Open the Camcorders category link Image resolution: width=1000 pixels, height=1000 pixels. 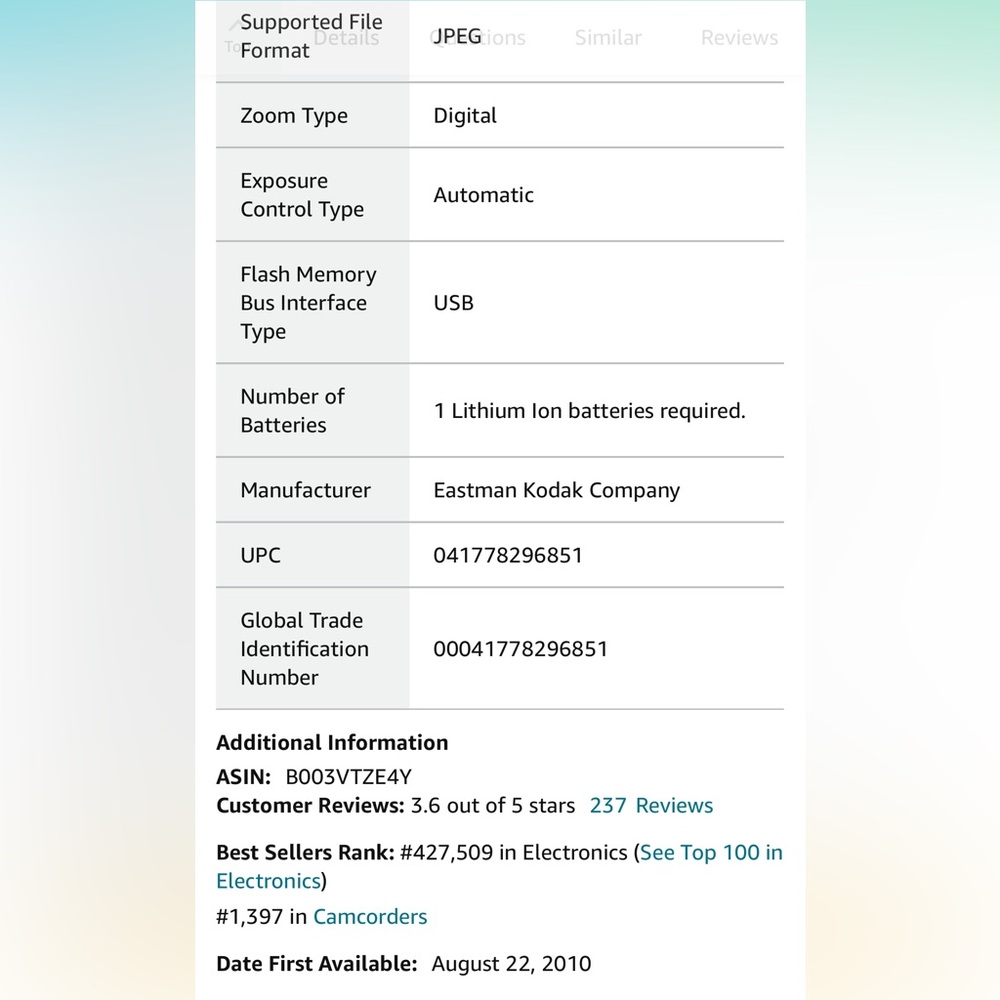pos(370,916)
